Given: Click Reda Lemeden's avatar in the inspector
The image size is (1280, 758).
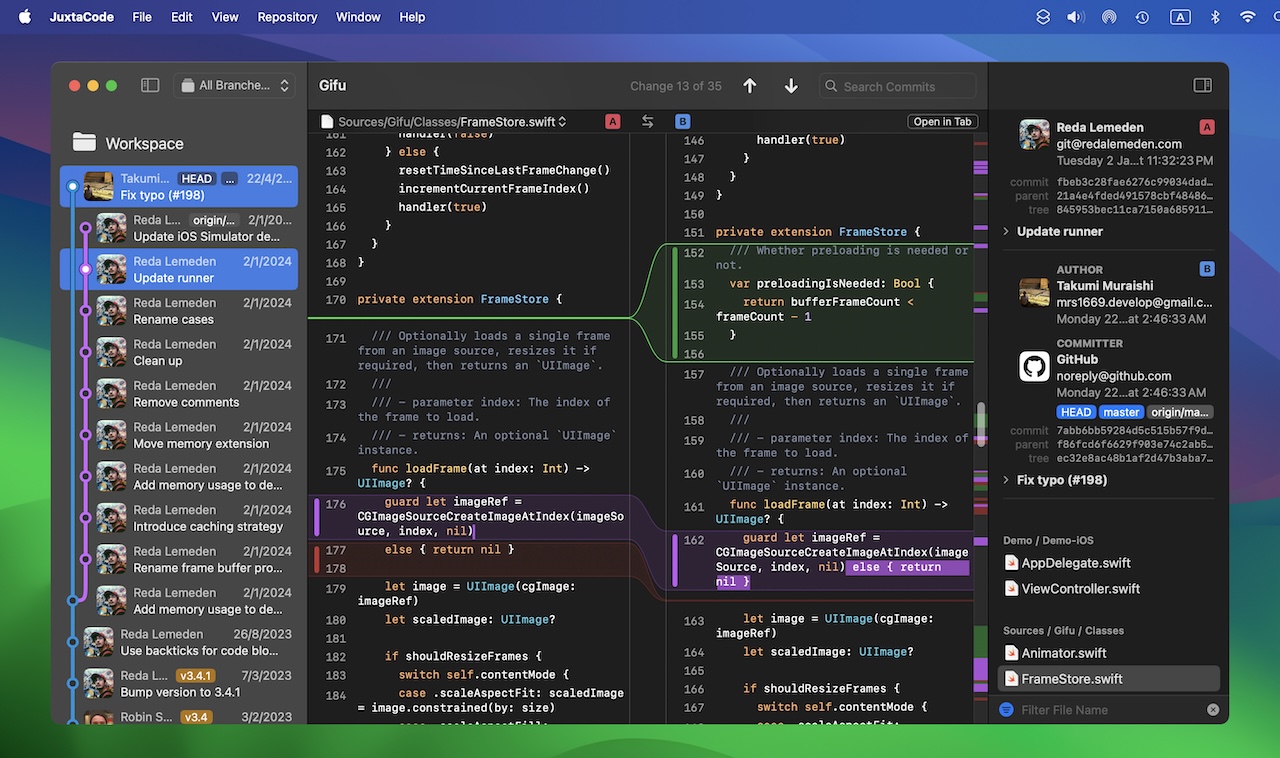Looking at the screenshot, I should 1034,134.
